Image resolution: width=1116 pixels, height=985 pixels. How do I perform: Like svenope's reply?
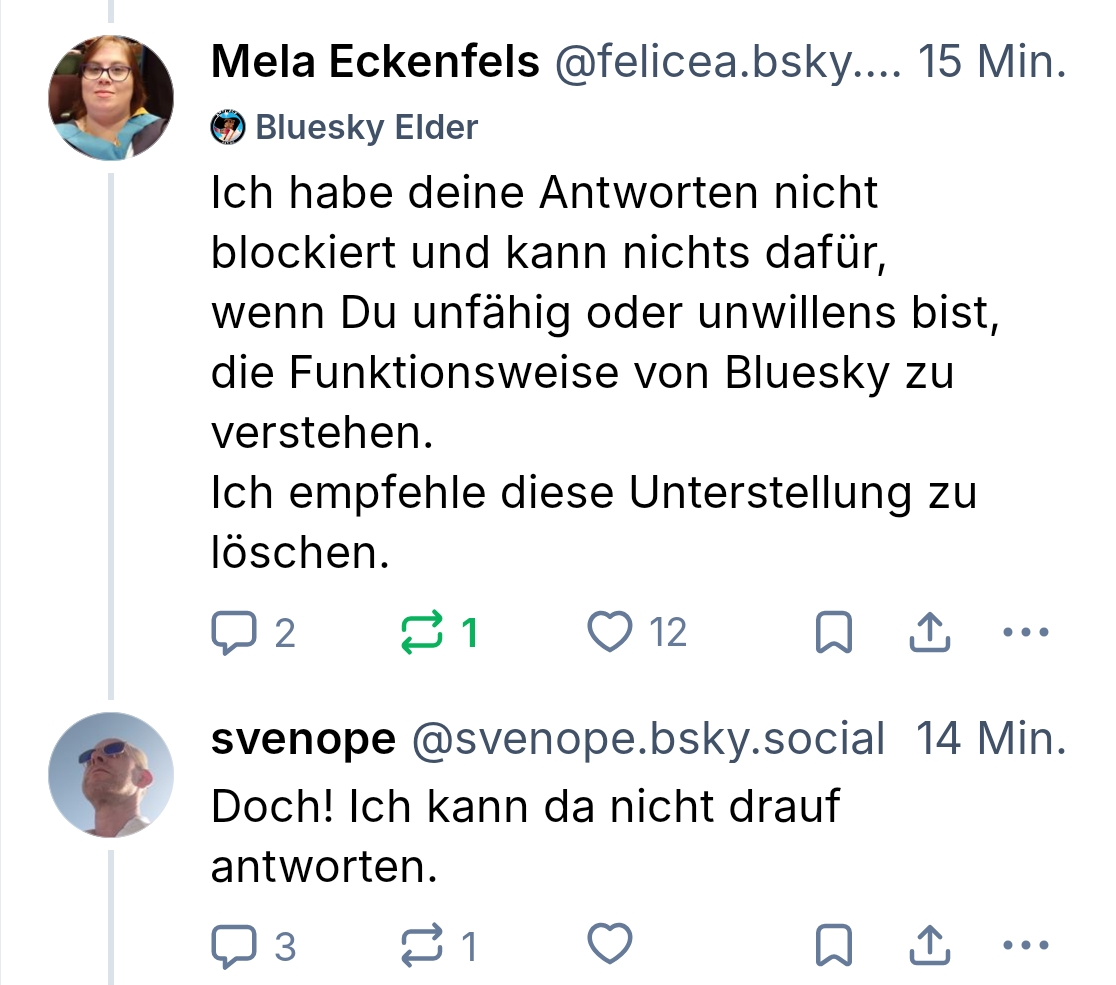[x=609, y=945]
